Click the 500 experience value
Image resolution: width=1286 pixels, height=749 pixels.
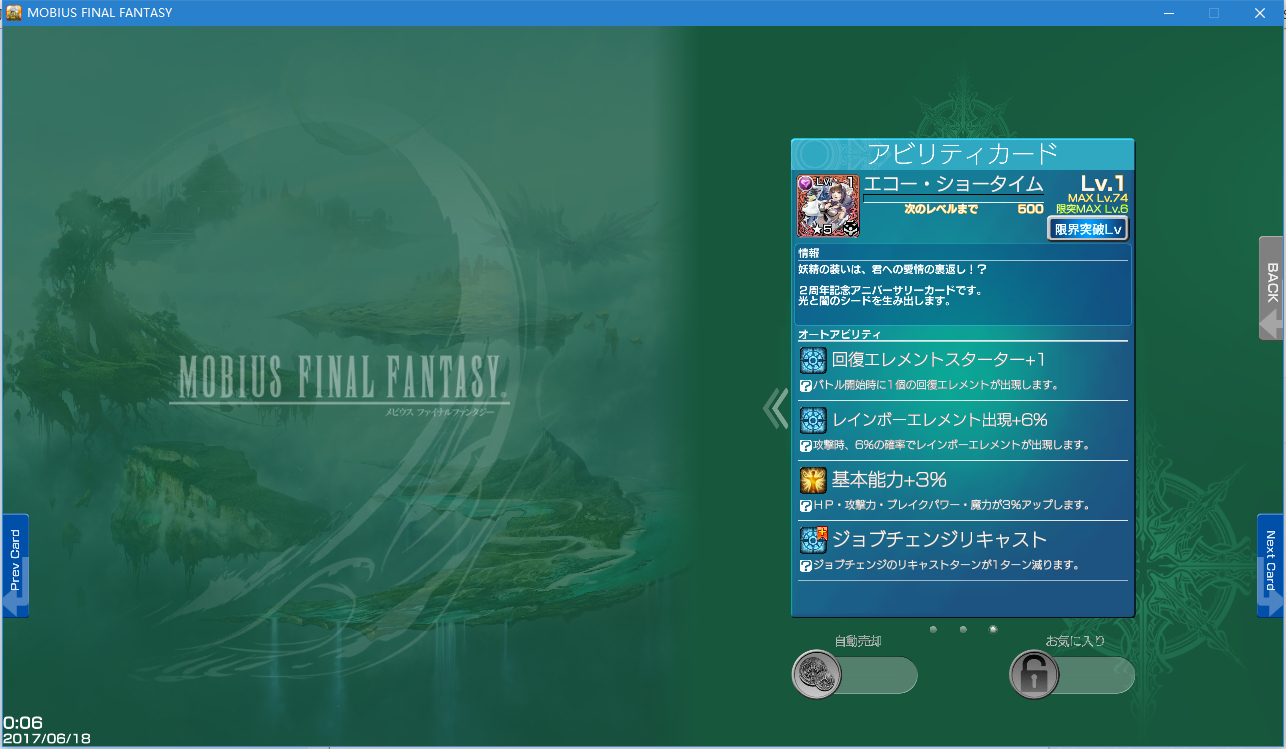pos(1030,209)
